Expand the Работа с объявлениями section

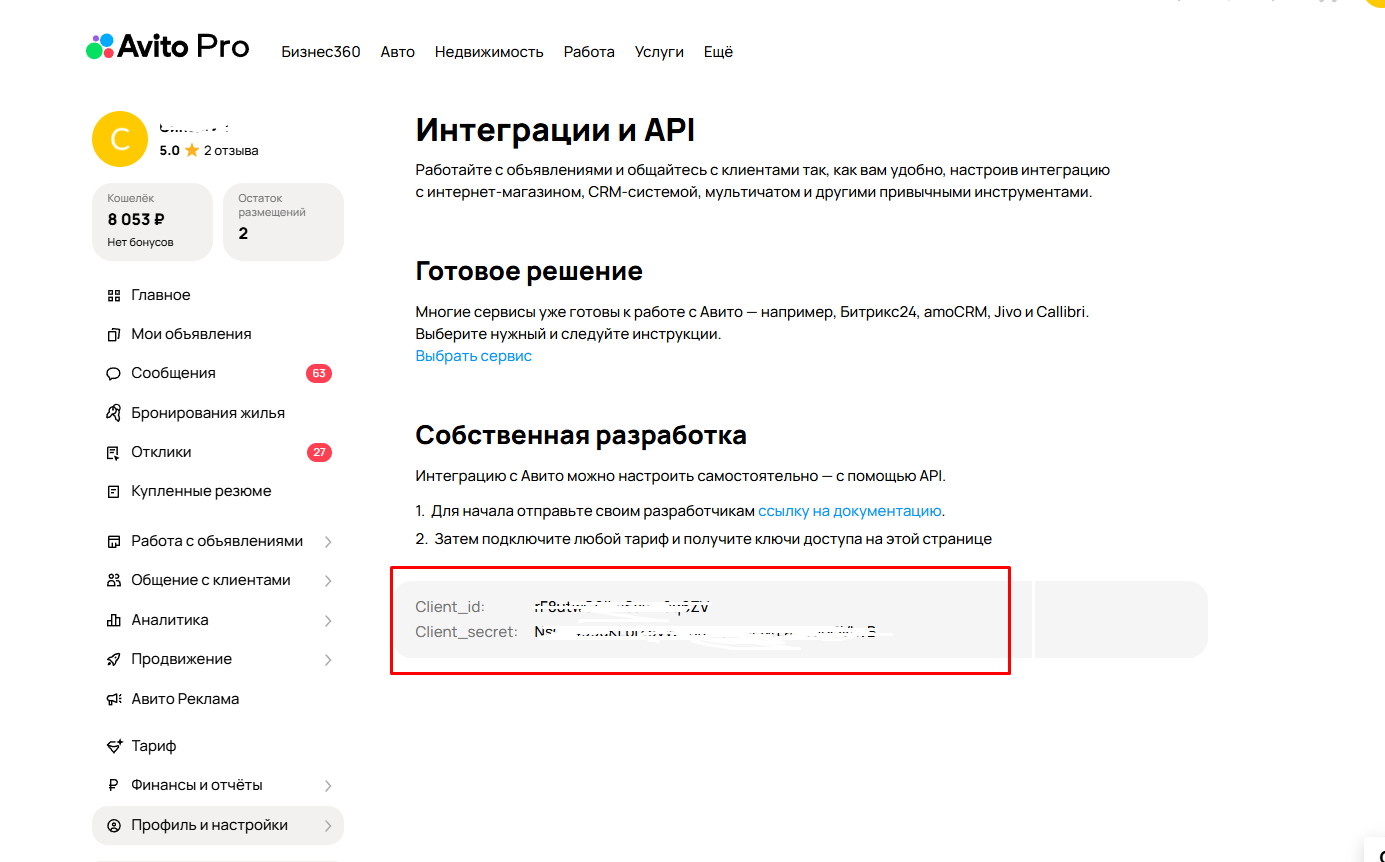328,540
